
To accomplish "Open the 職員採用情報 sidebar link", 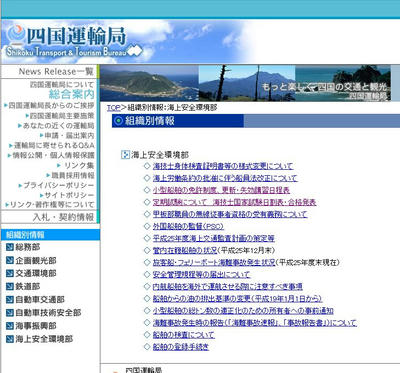I will point(73,175).
